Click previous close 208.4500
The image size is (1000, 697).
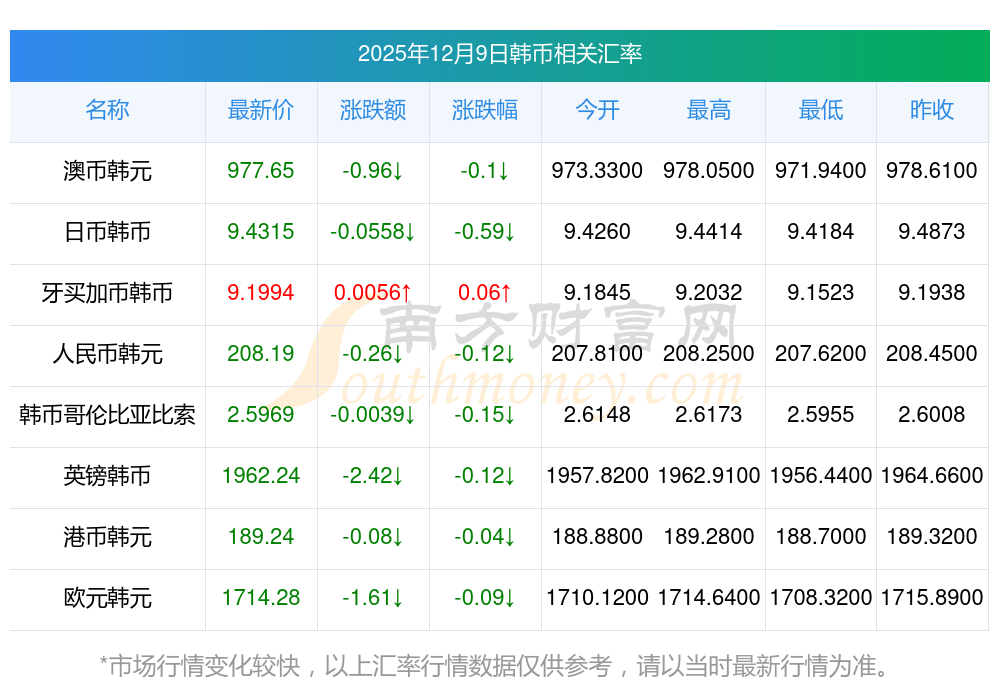click(x=932, y=353)
